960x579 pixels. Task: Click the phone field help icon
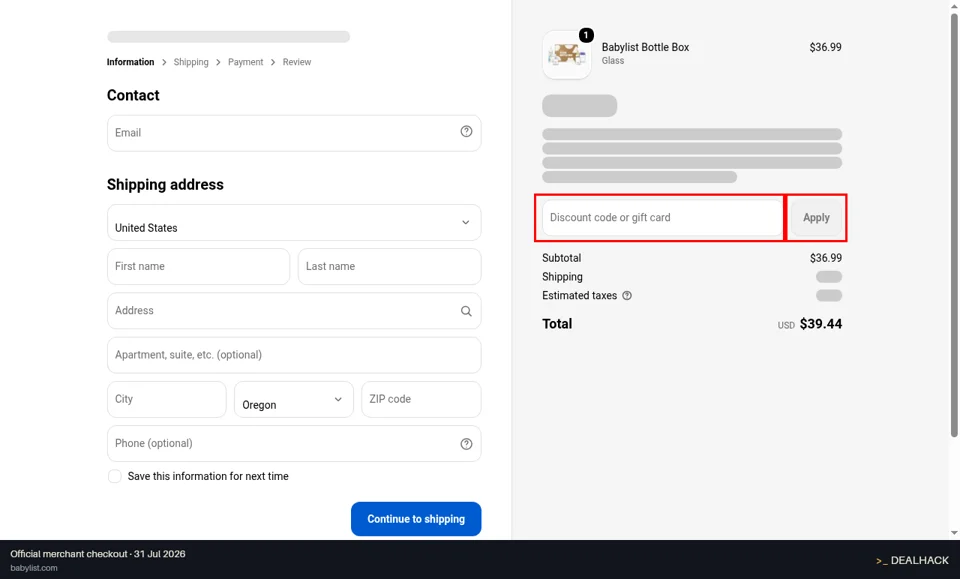(x=466, y=444)
